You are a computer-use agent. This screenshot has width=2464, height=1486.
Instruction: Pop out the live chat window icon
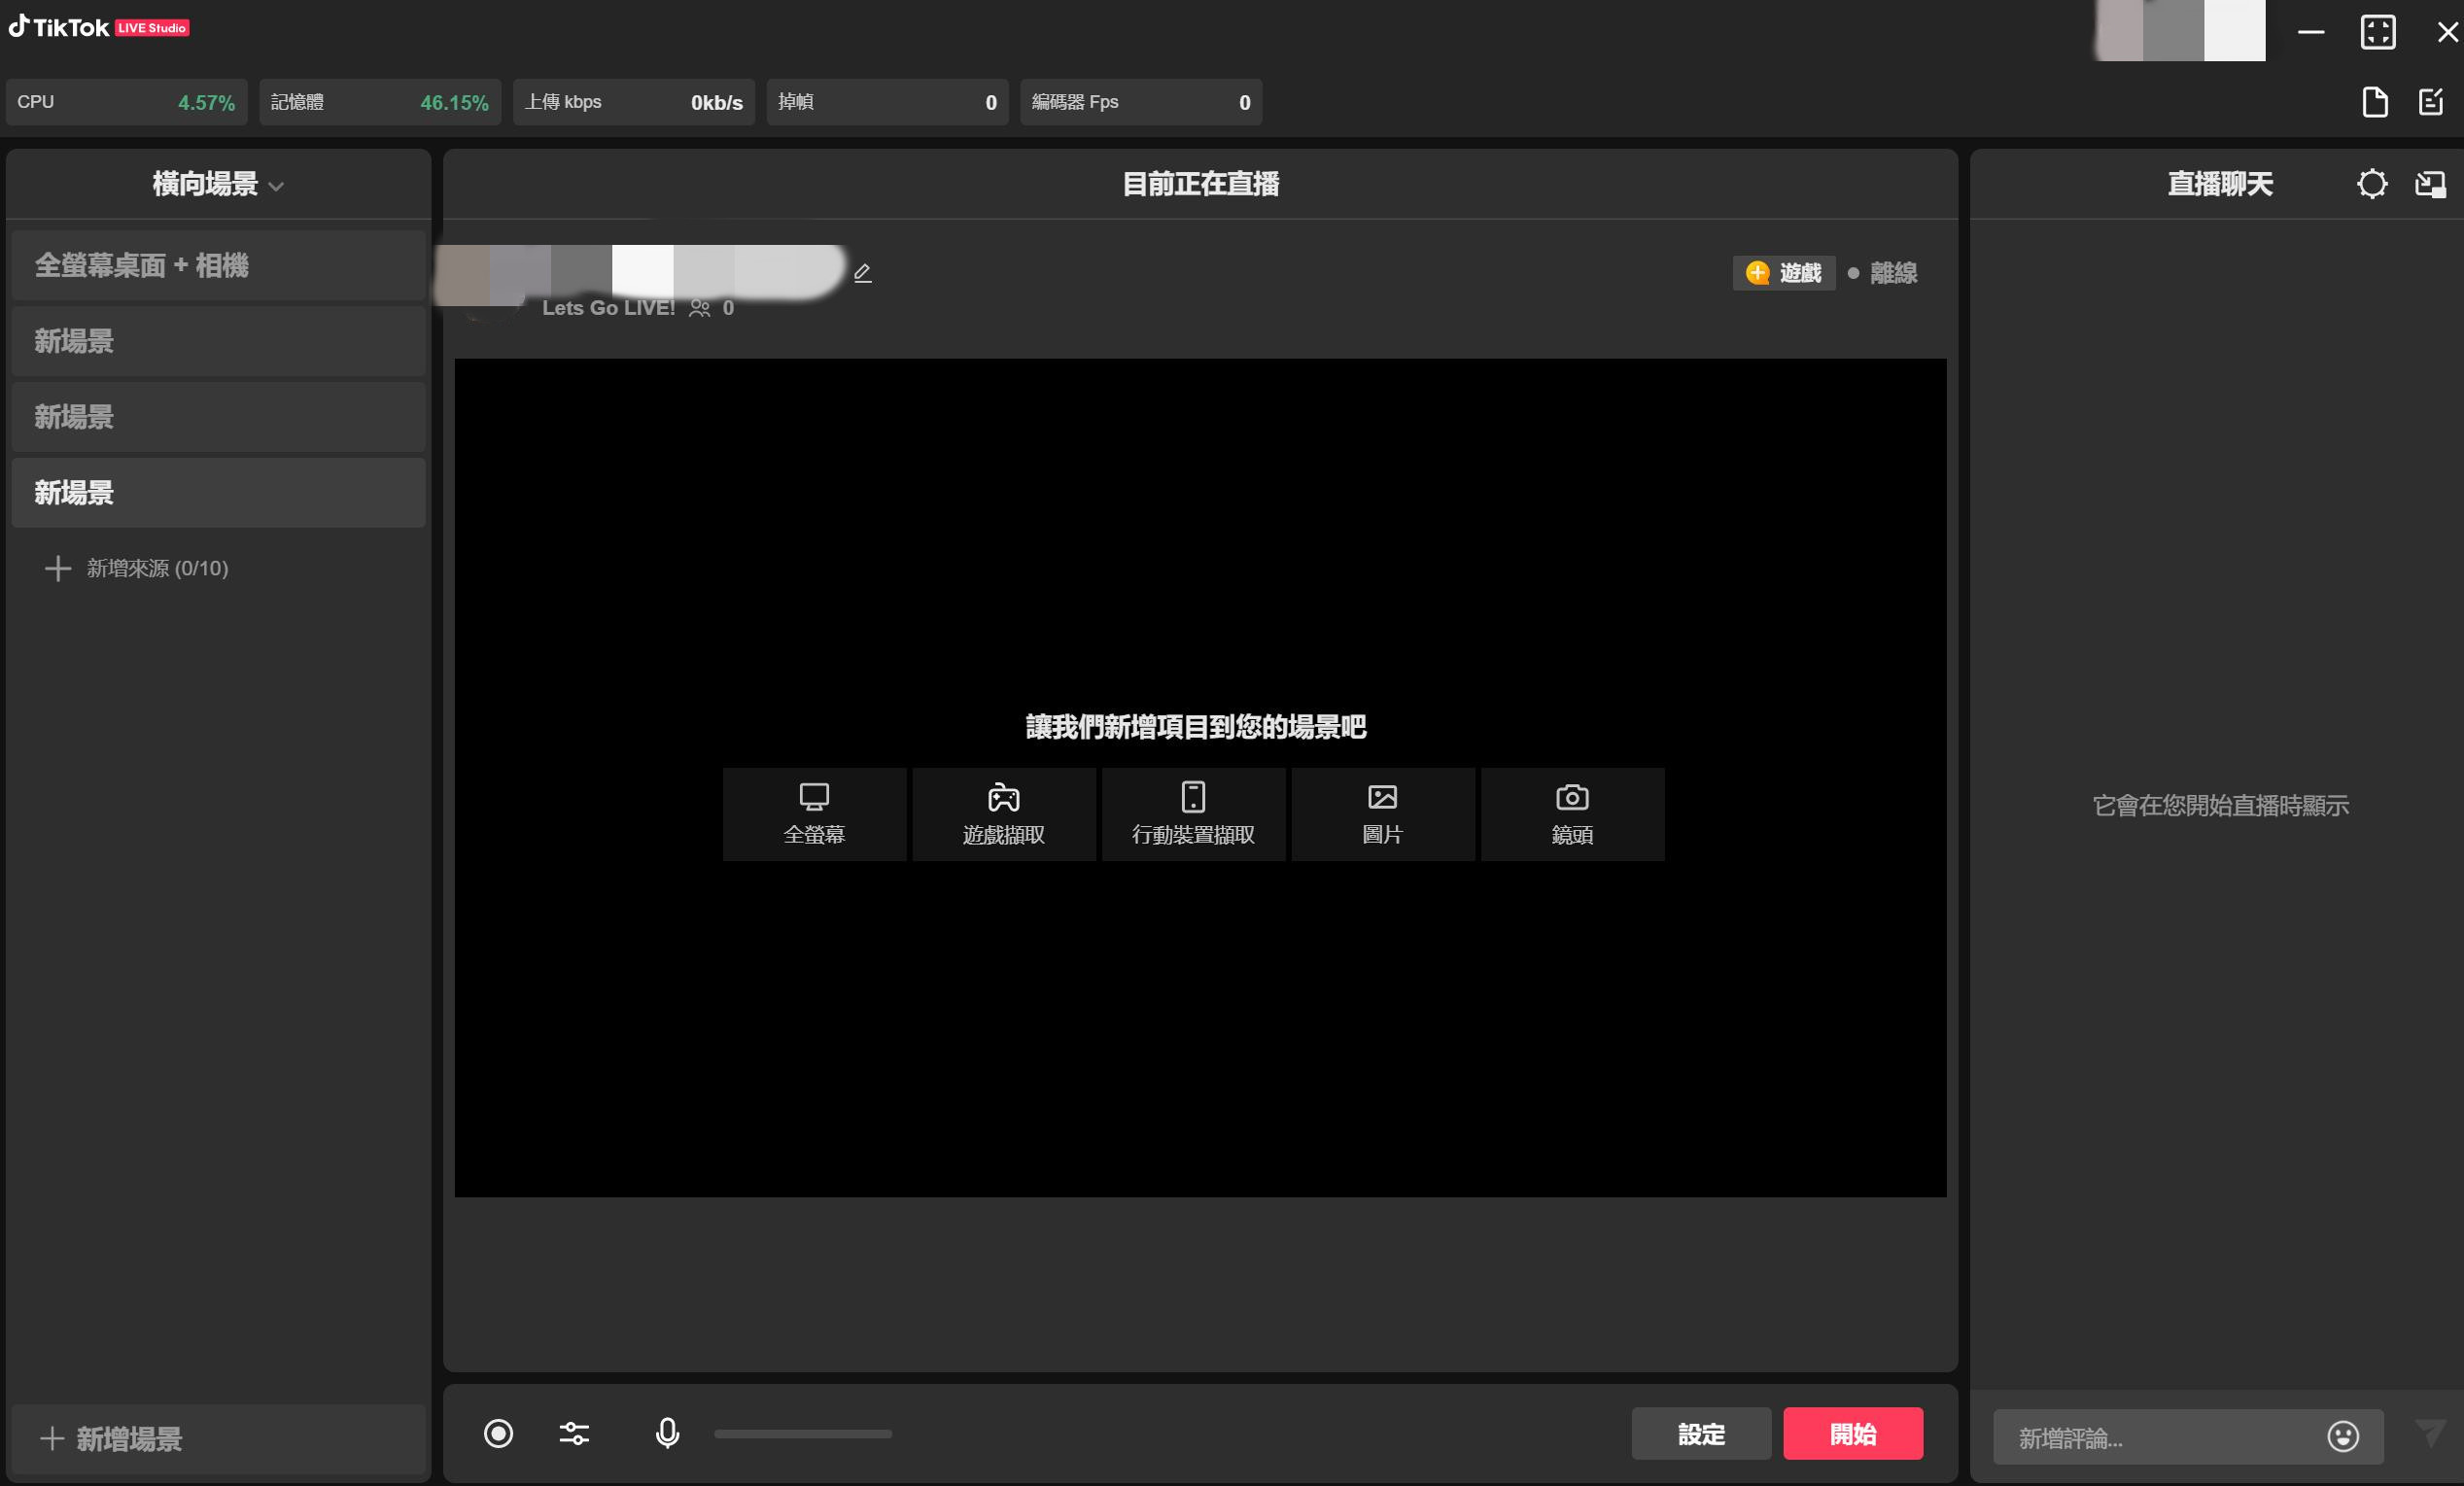(x=2430, y=184)
